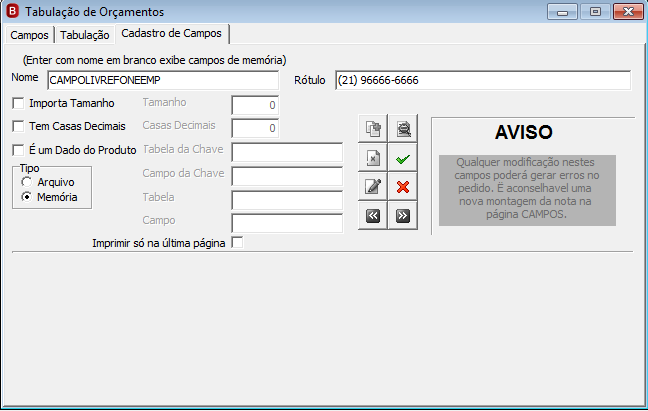Viewport: 648px width, 411px height.
Task: Click the delete record document icon
Action: (x=373, y=158)
